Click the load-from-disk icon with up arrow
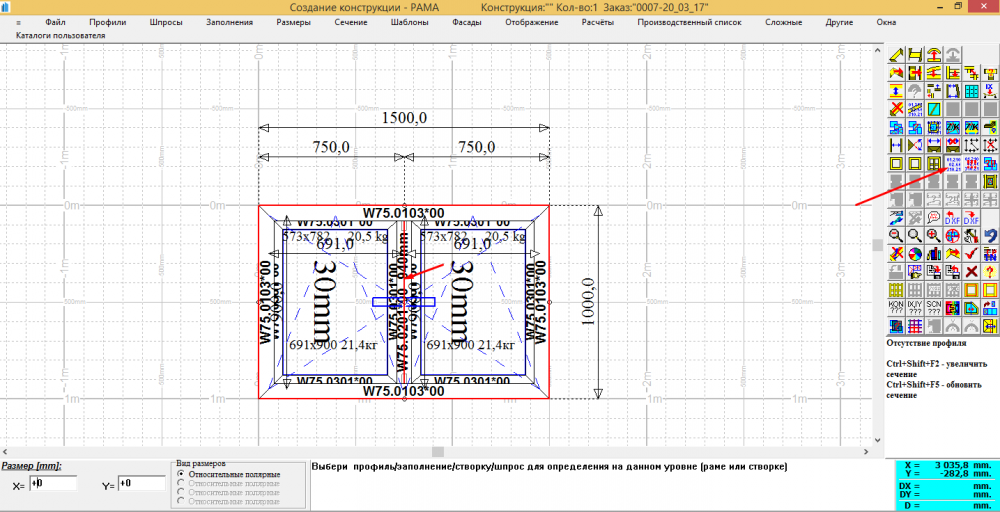This screenshot has width=1000, height=512. [x=953, y=272]
